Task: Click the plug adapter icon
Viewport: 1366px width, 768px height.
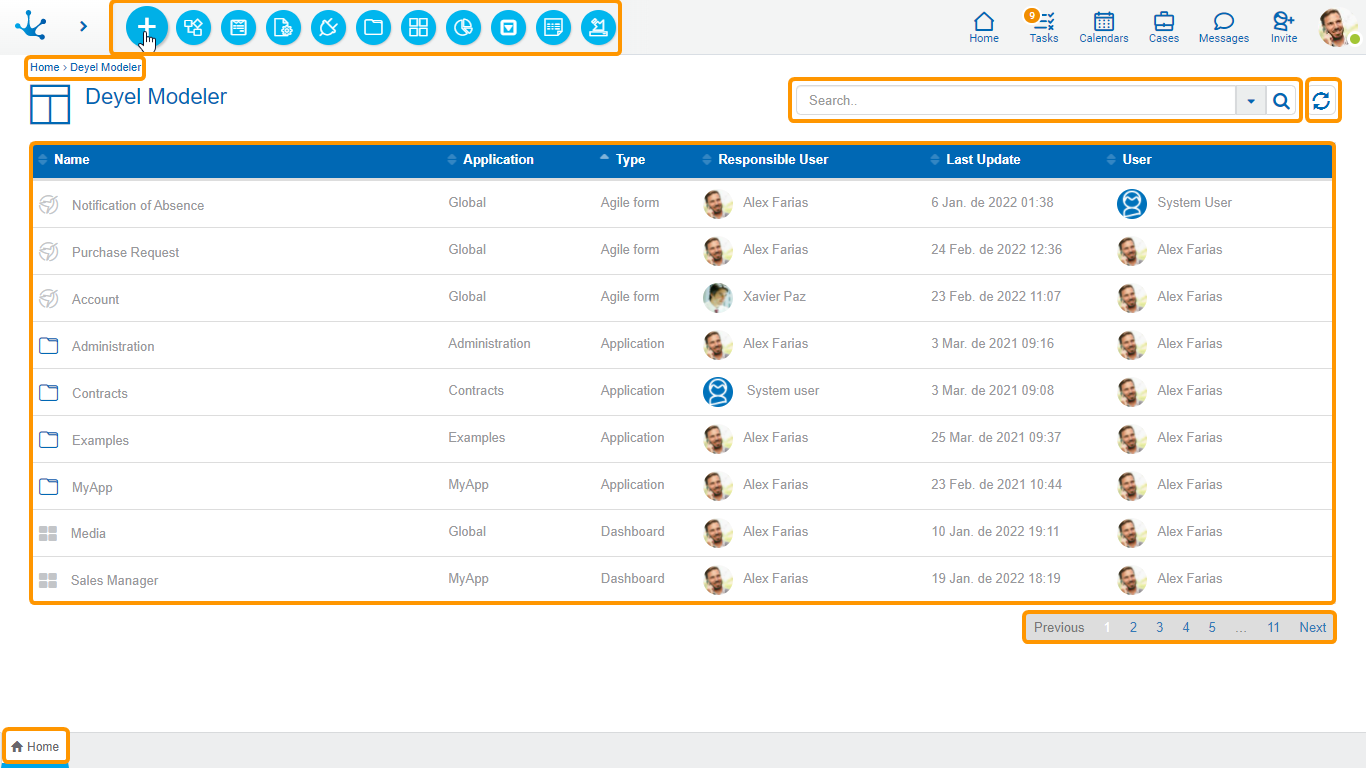Action: [329, 28]
